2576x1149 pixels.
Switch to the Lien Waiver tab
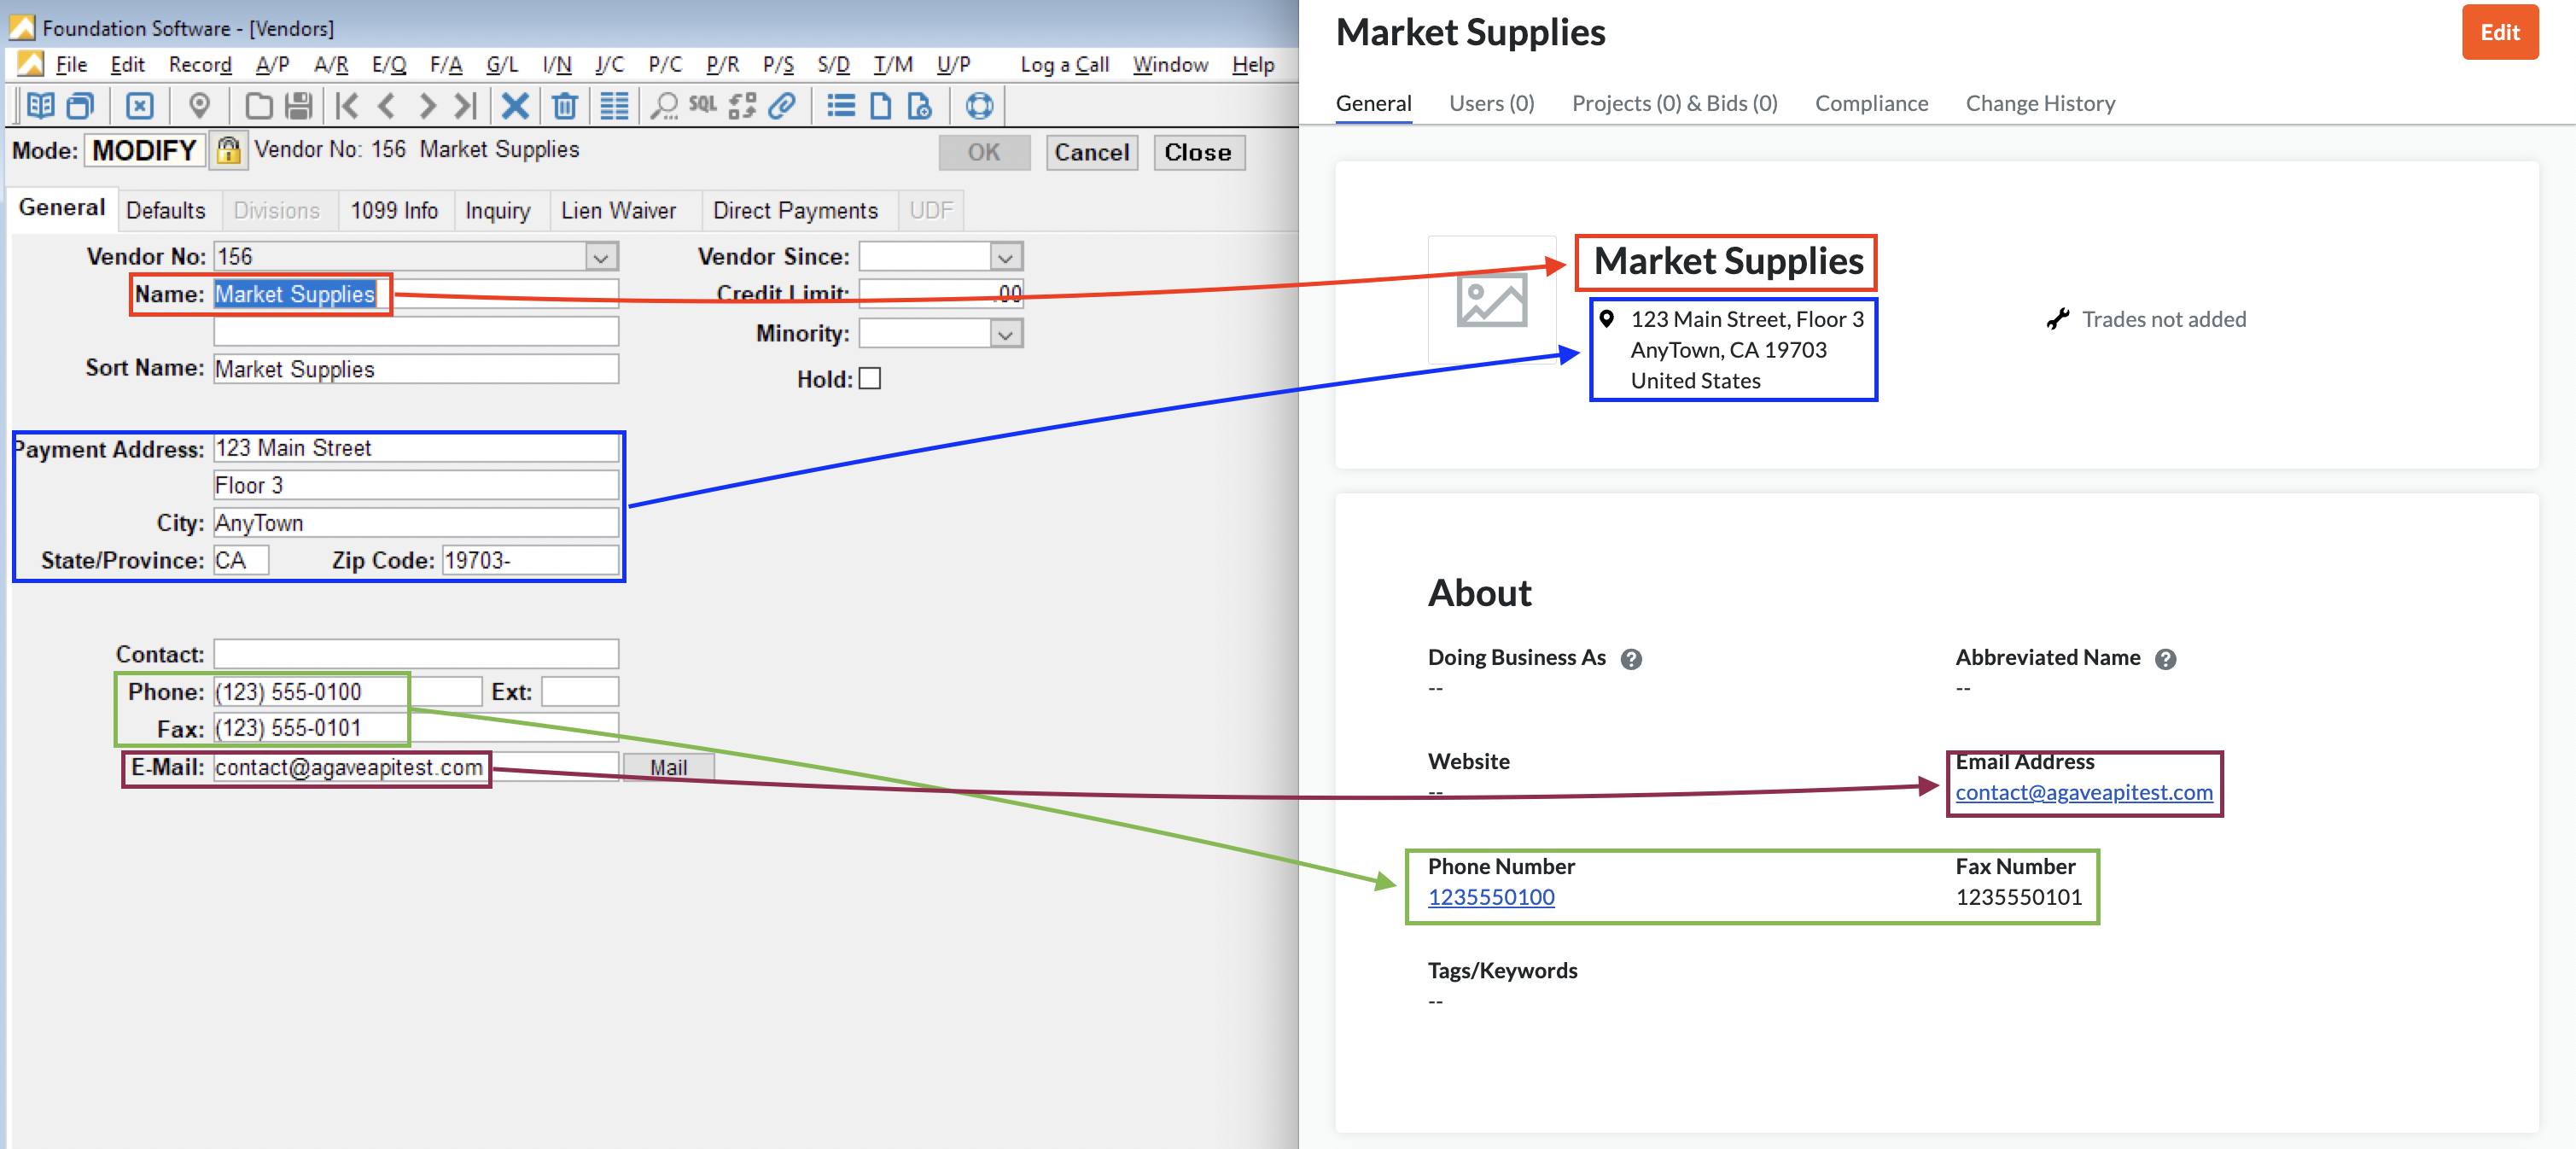(x=618, y=211)
